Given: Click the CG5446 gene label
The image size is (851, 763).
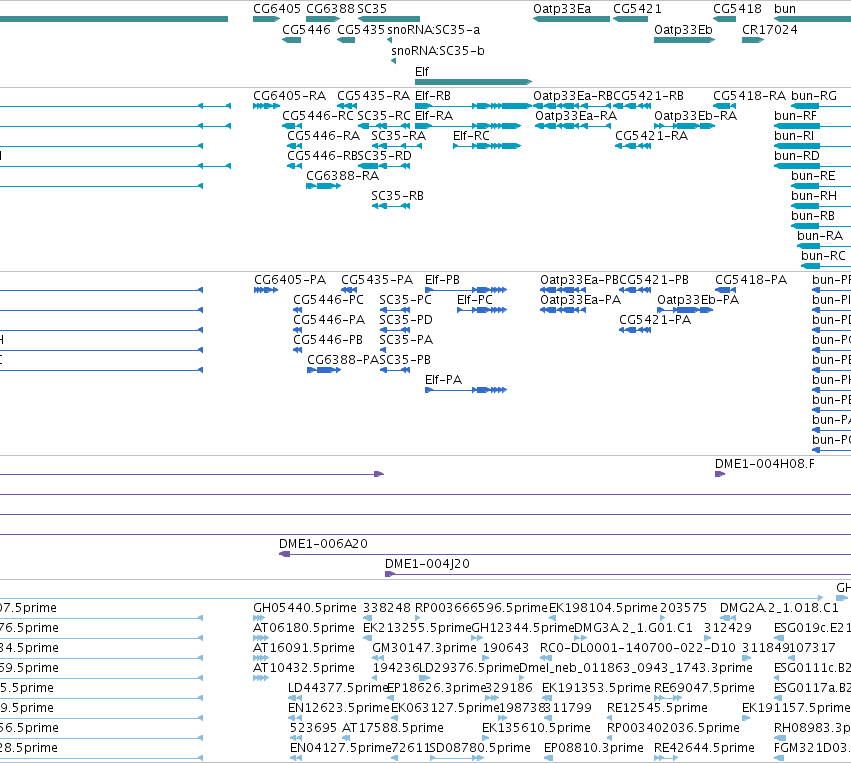Looking at the screenshot, I should [306, 30].
